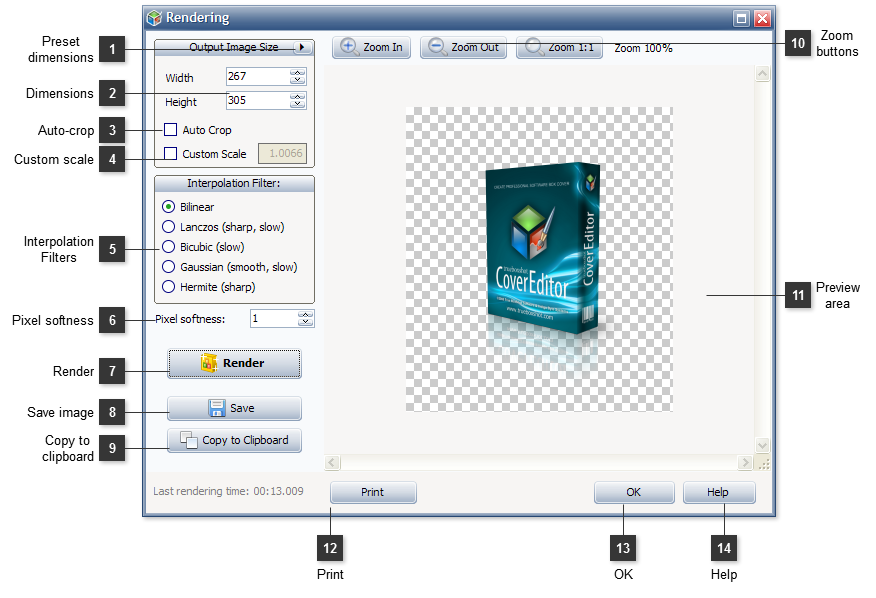876x598 pixels.
Task: Click the 'Last rendering time: 00:13.009' text
Action: [228, 491]
